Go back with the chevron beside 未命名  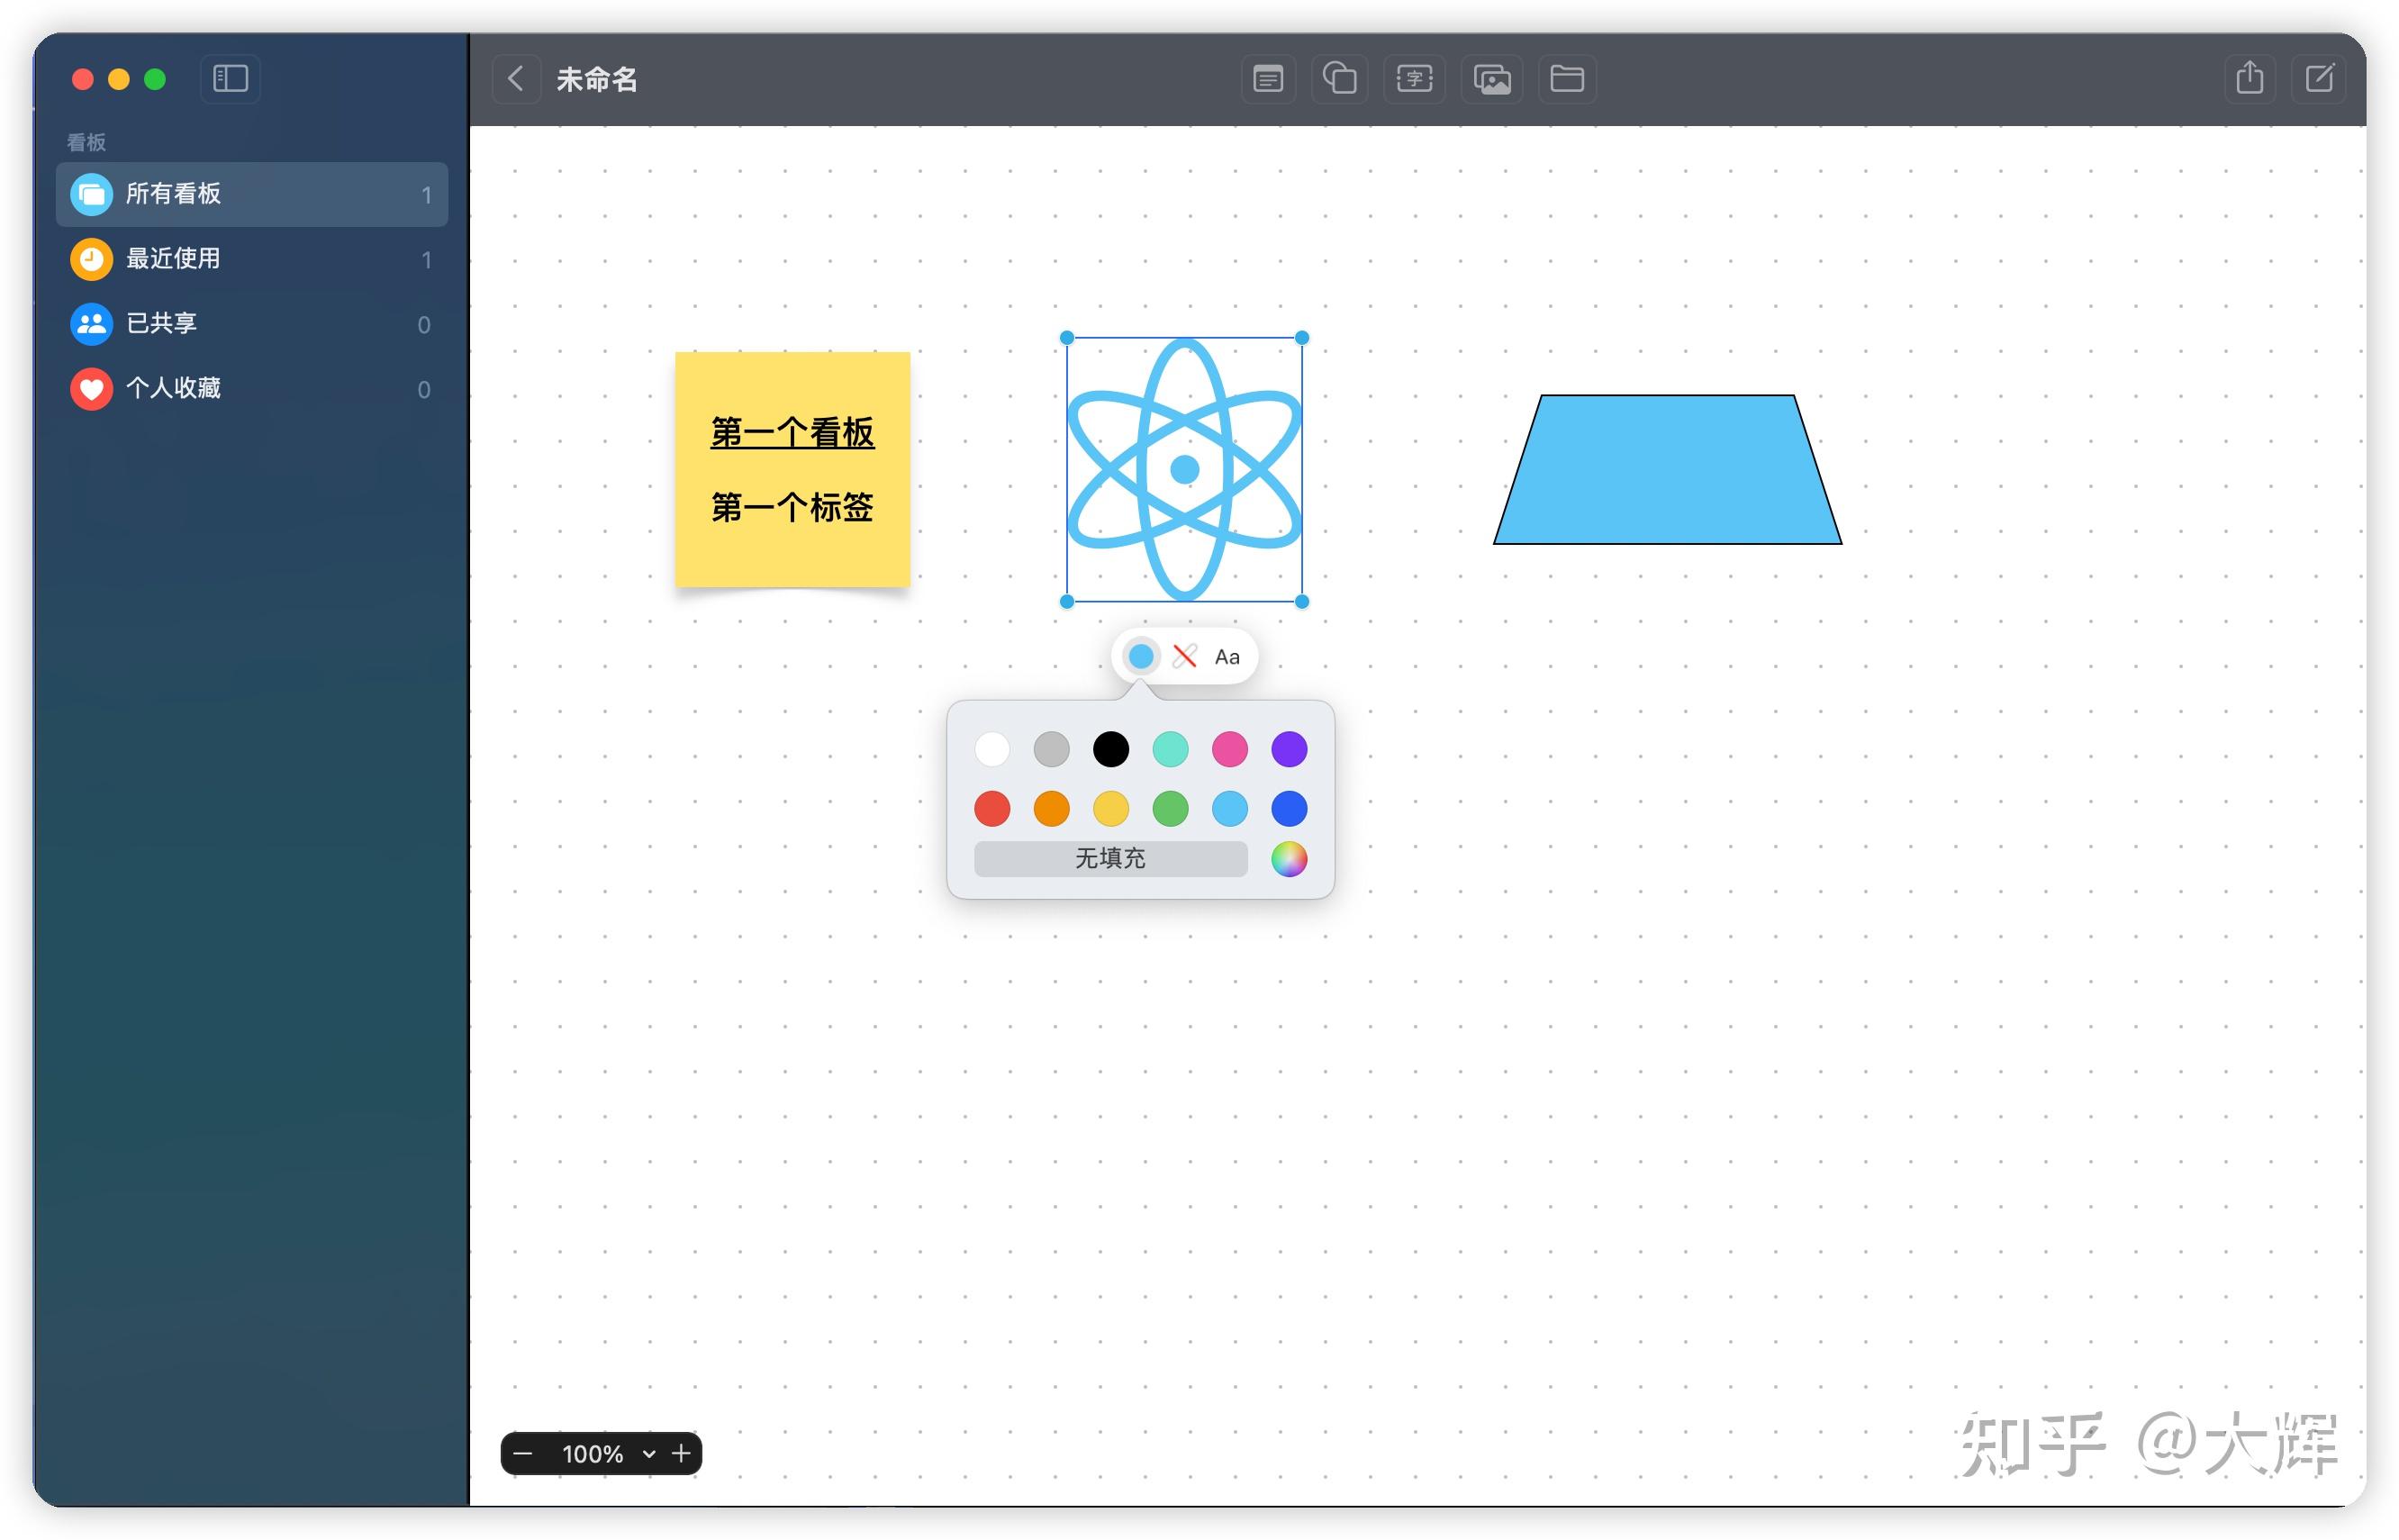pos(516,79)
